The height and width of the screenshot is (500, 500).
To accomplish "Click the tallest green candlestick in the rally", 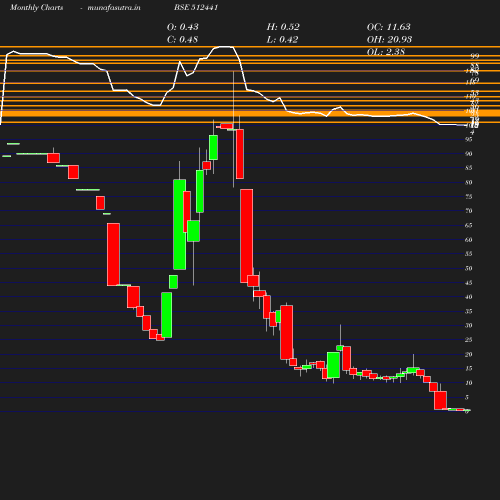I will [180, 224].
